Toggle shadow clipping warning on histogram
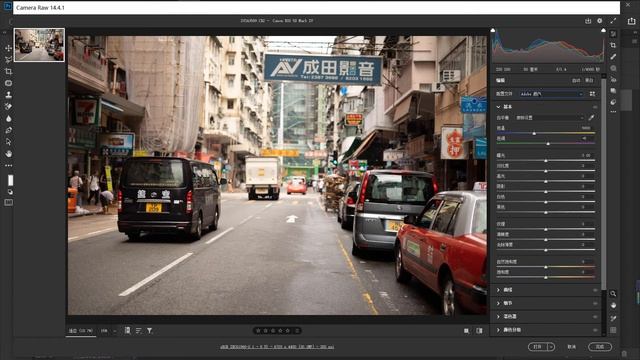 pyautogui.click(x=493, y=30)
